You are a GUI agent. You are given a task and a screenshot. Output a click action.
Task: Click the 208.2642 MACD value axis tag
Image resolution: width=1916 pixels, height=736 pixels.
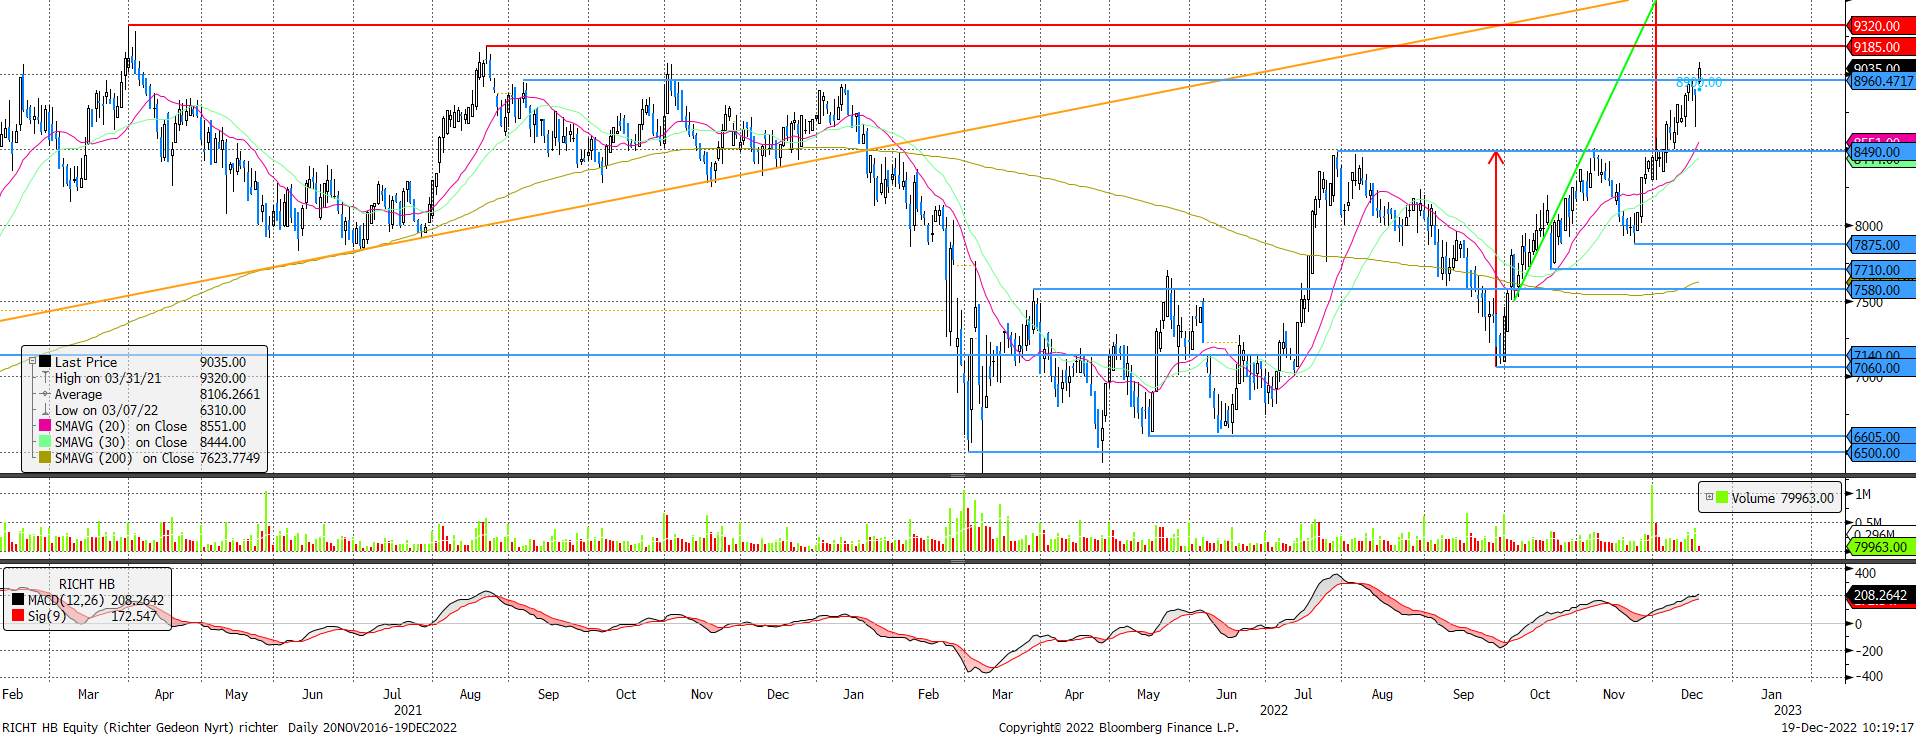click(1880, 595)
